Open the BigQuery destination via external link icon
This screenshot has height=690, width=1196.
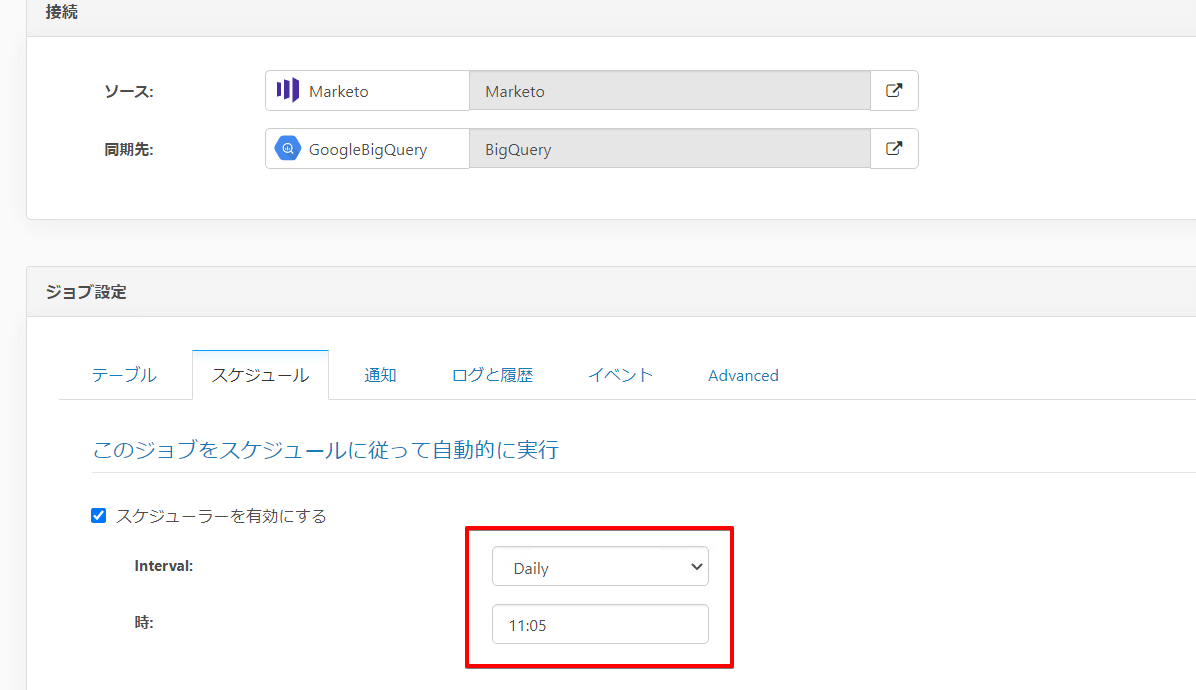tap(893, 148)
